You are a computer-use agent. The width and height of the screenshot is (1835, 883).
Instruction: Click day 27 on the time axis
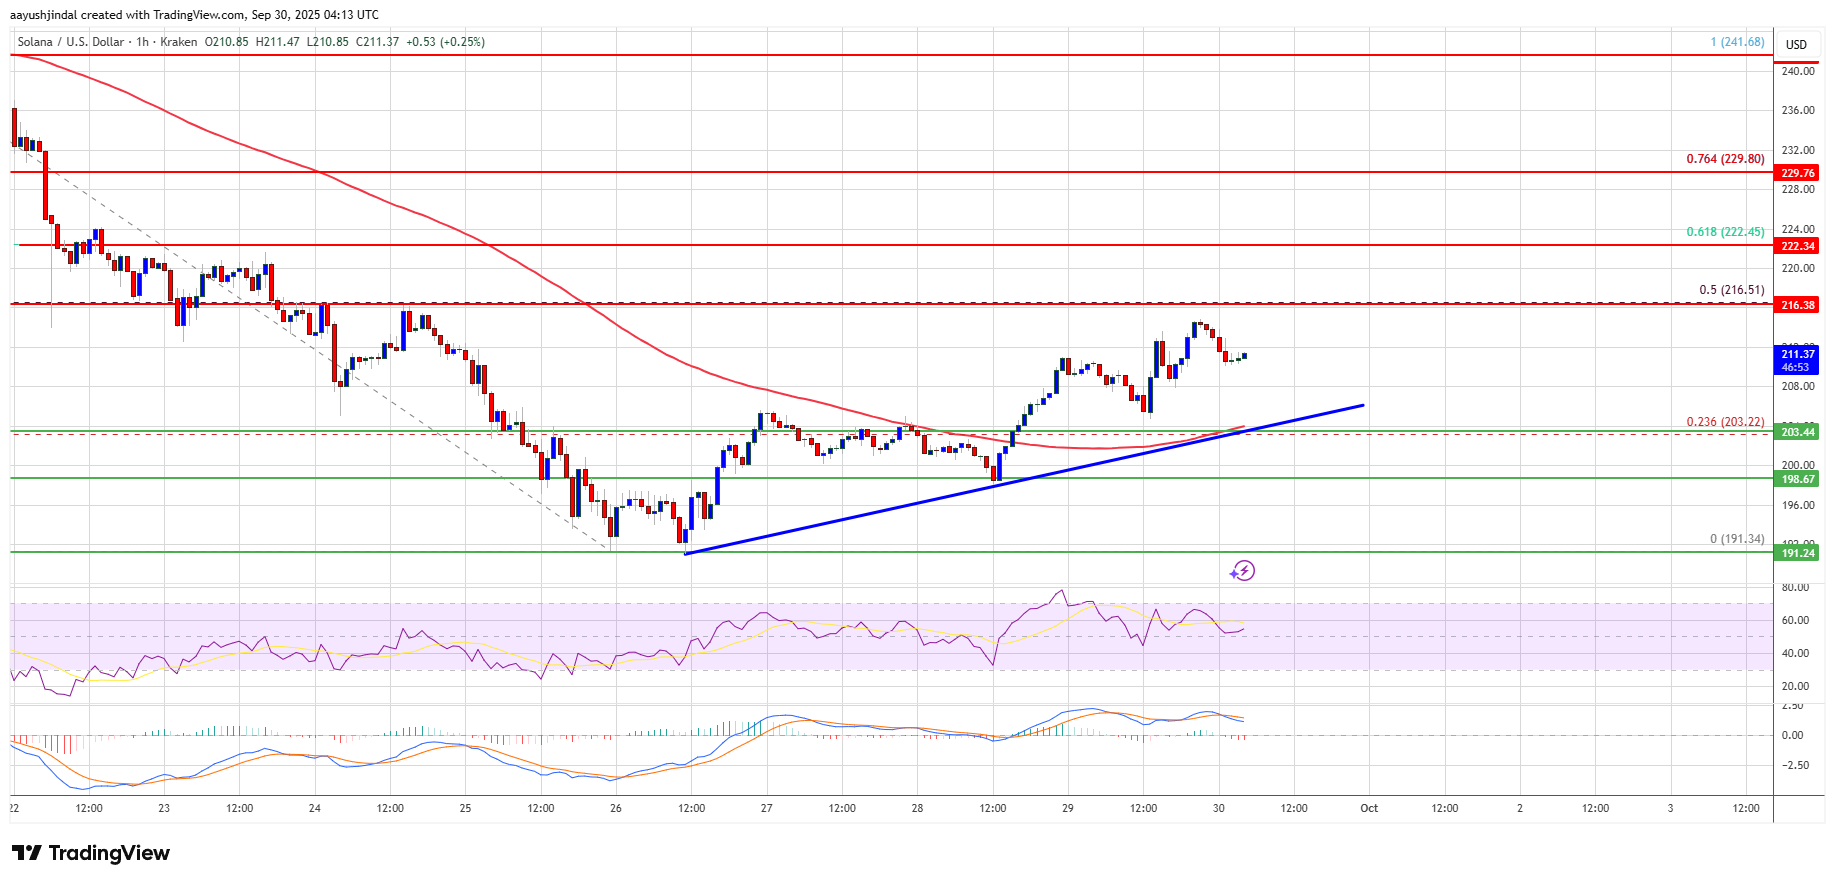pos(766,808)
